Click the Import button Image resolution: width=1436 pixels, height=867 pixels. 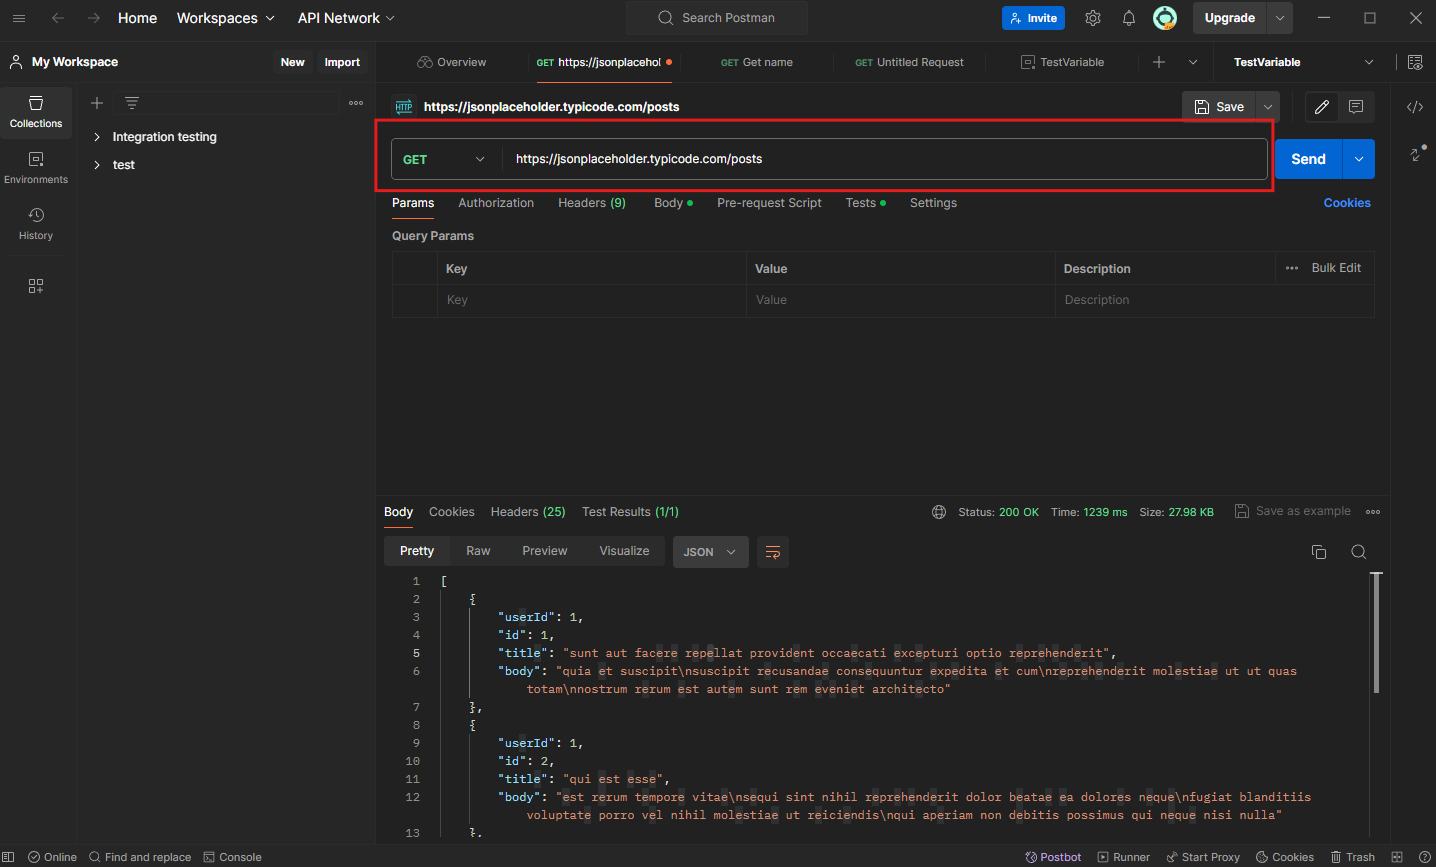pos(342,62)
